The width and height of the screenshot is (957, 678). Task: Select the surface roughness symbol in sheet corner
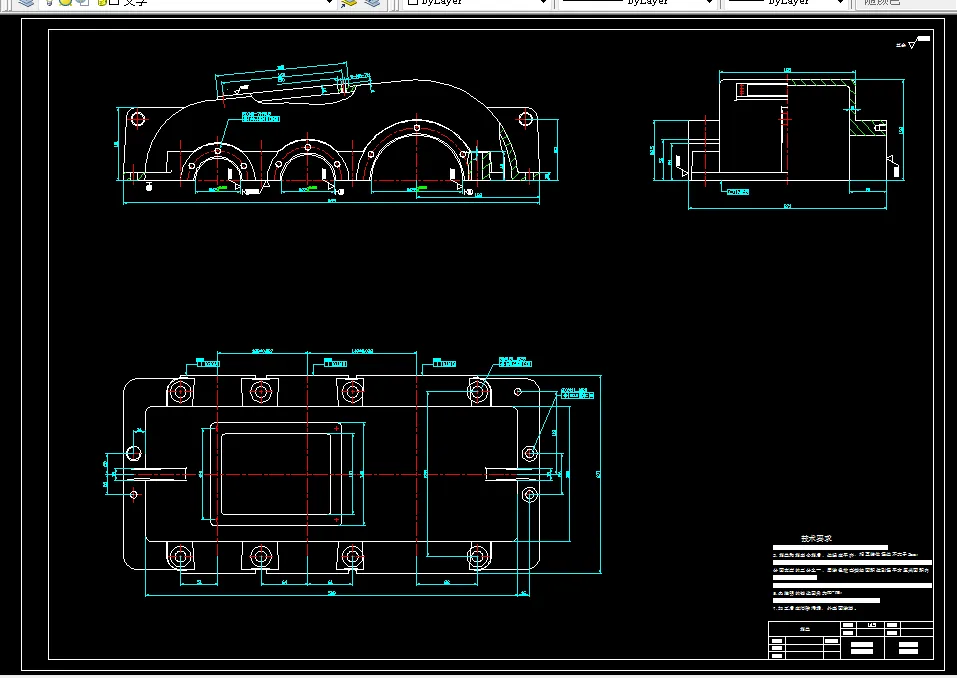[913, 43]
